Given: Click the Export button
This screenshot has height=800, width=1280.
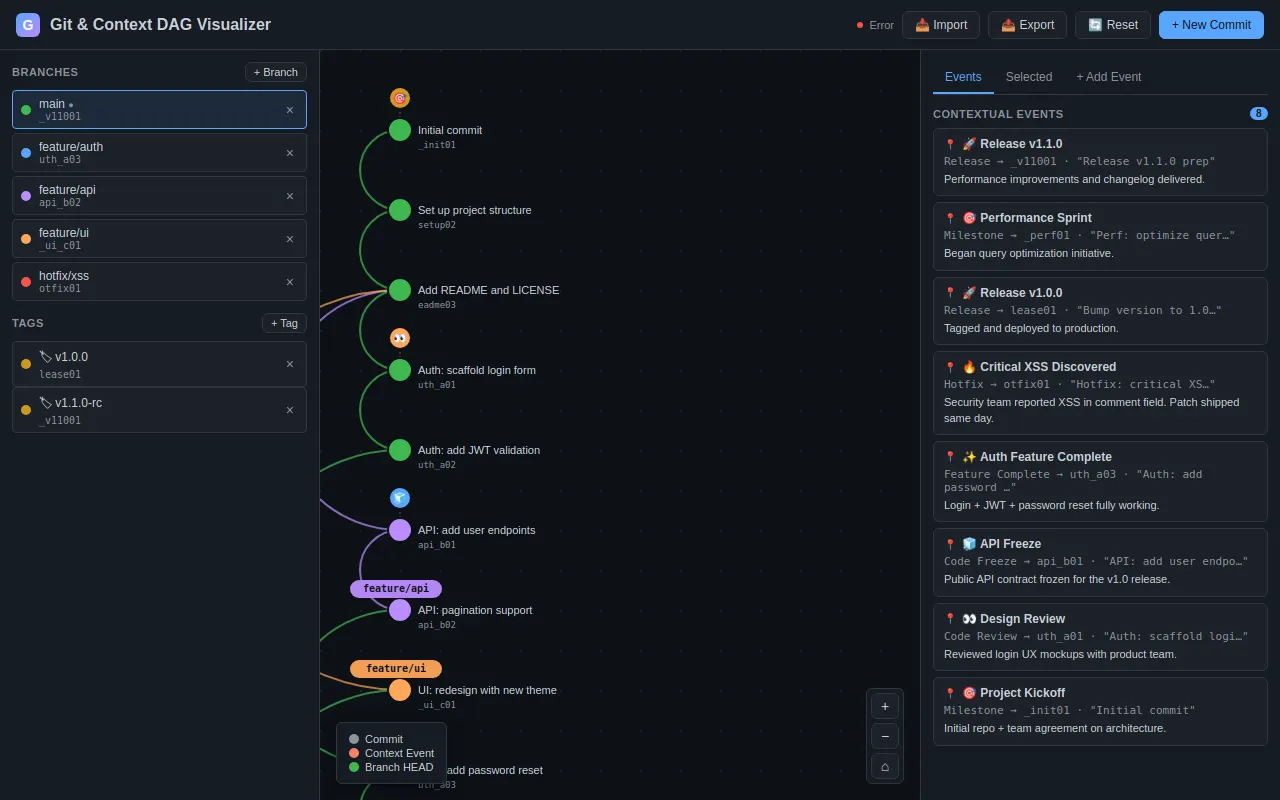Looking at the screenshot, I should 1027,25.
